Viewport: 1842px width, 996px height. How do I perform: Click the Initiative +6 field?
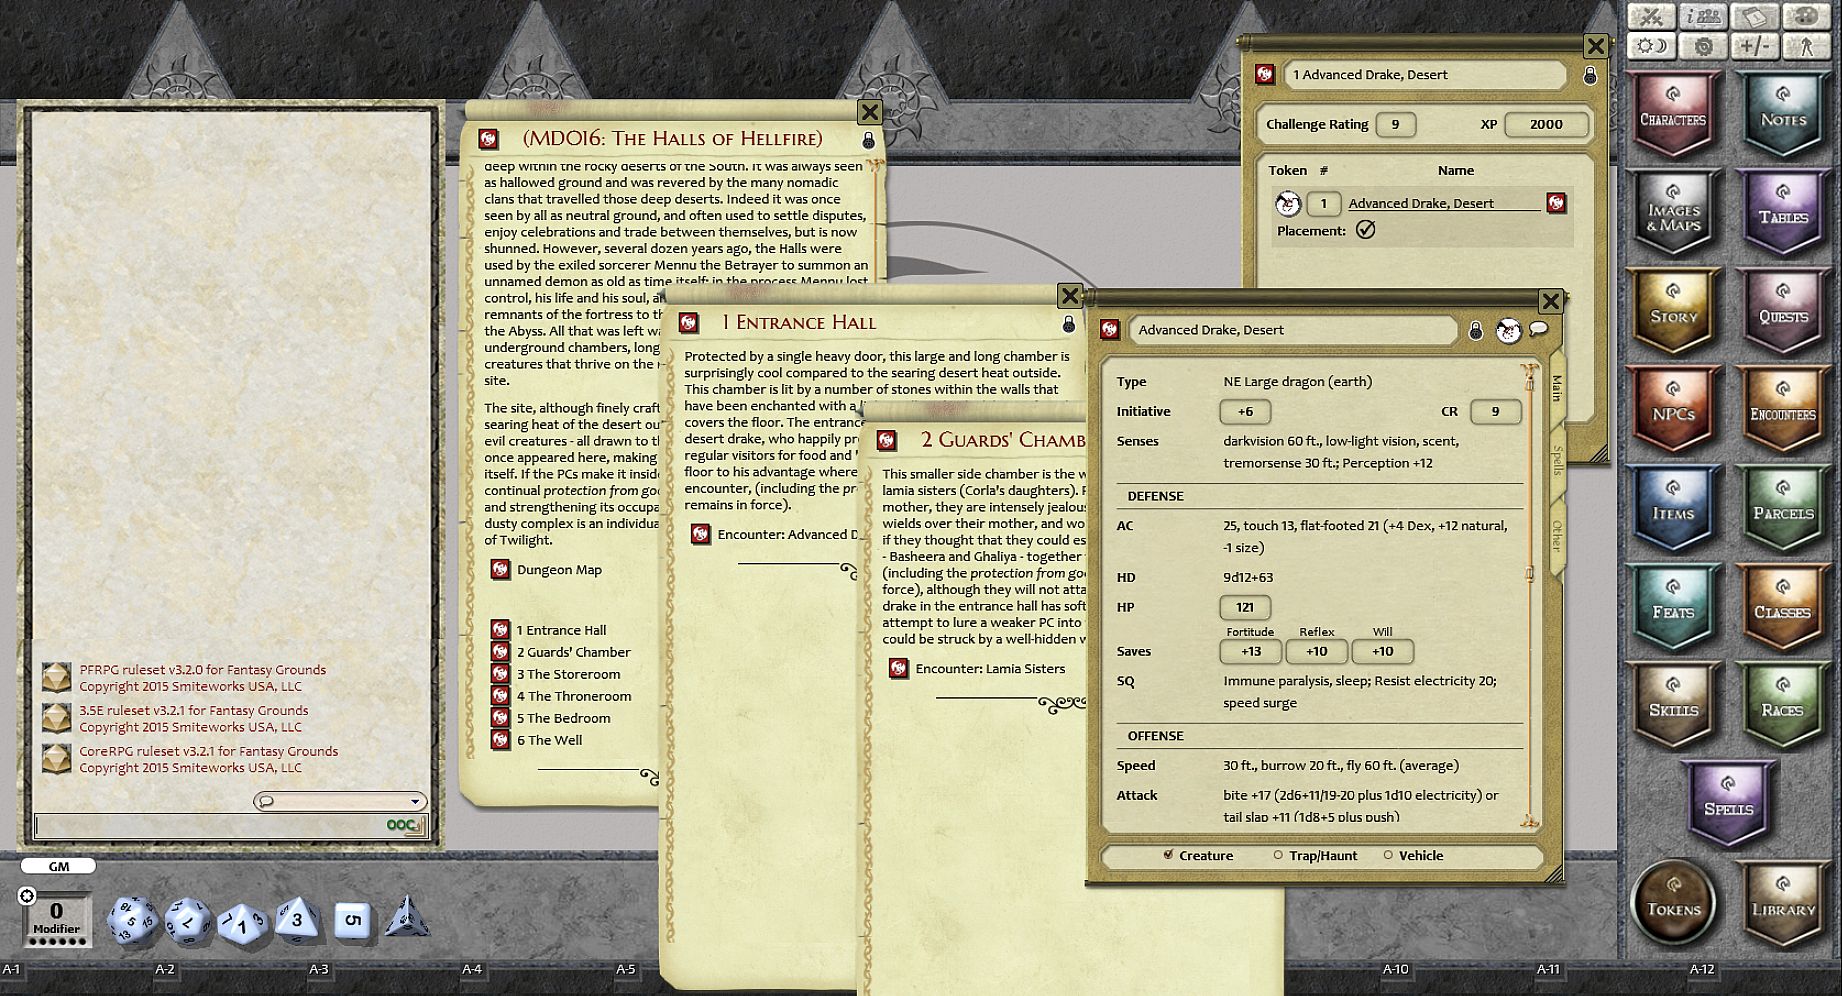click(x=1245, y=412)
